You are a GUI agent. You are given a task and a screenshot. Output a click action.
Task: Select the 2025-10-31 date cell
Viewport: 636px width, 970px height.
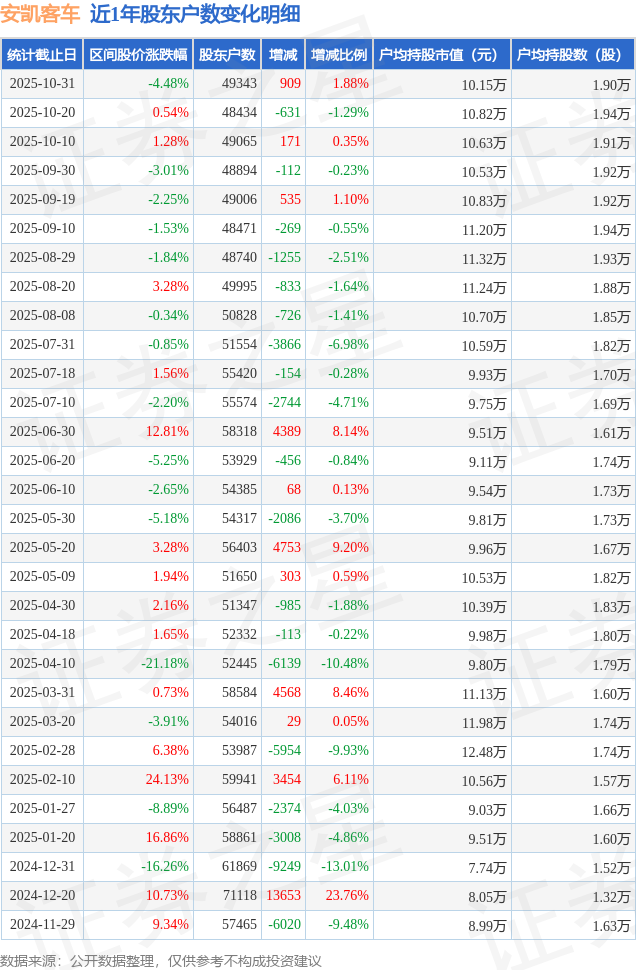pyautogui.click(x=42, y=84)
